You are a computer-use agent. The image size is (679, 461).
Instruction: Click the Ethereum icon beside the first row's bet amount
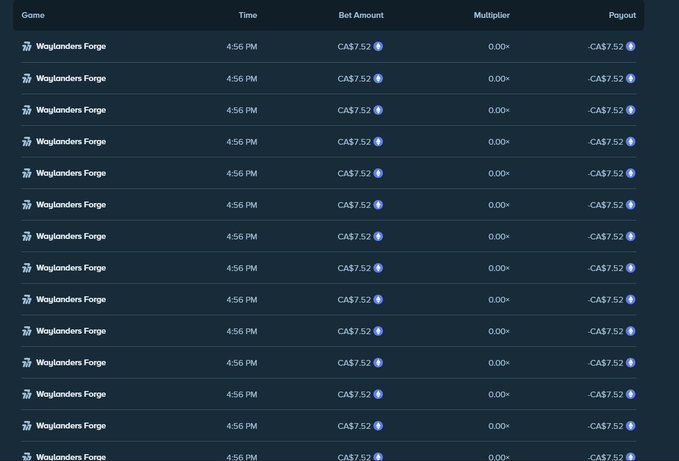(x=378, y=46)
